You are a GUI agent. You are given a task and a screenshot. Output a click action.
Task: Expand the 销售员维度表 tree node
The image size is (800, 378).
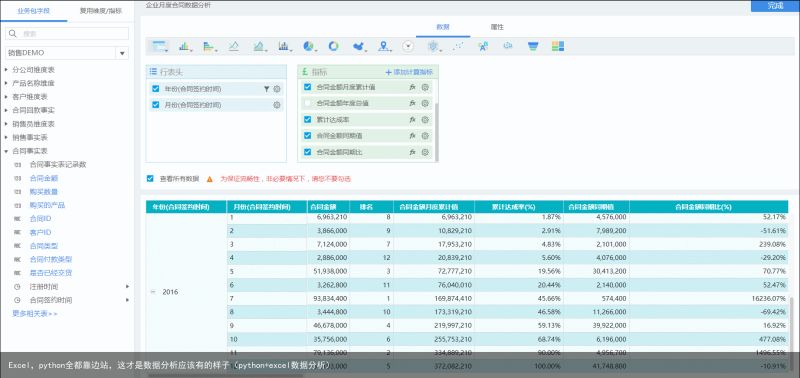tap(6, 124)
